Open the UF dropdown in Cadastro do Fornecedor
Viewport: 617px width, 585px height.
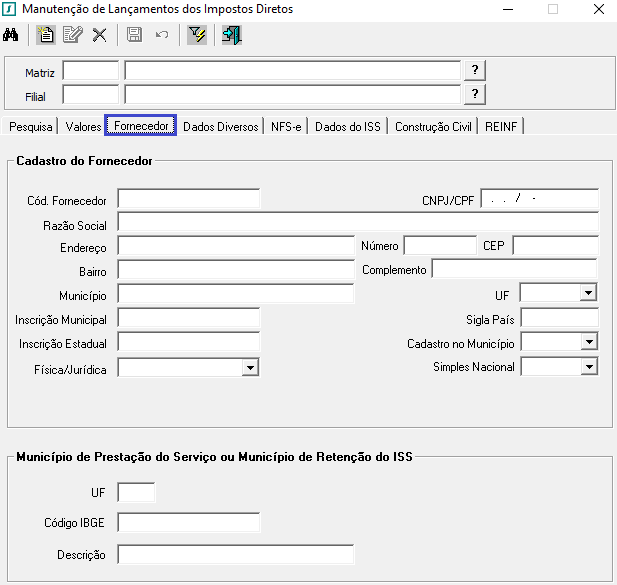pos(588,292)
